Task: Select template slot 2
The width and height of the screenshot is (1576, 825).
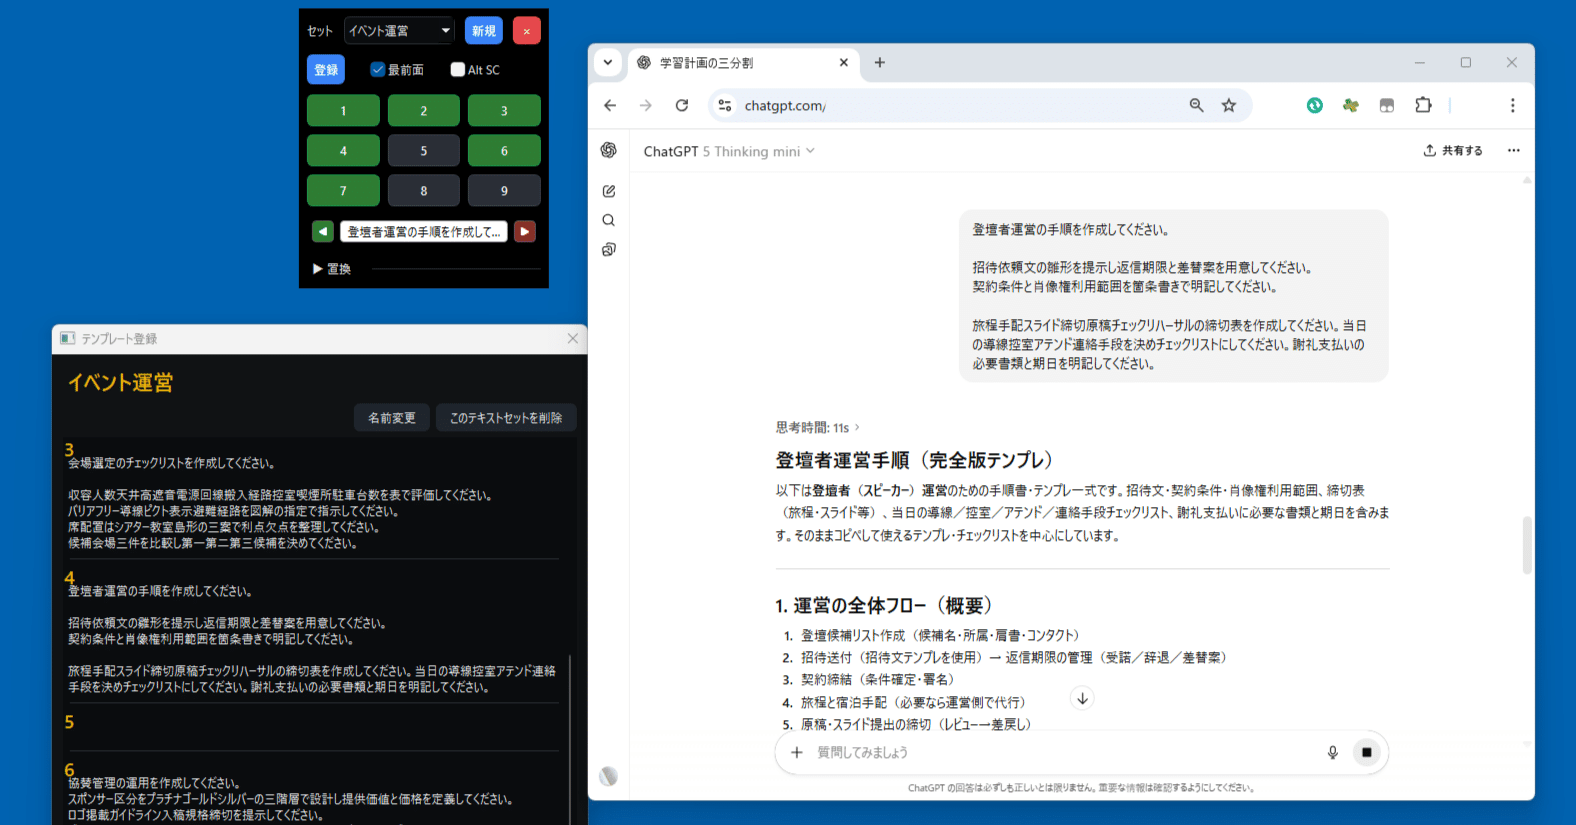Action: 424,110
